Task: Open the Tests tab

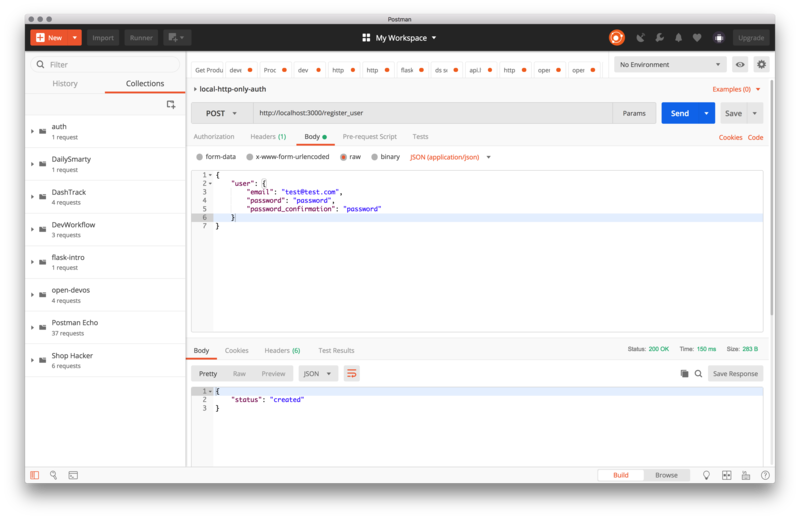Action: (420, 137)
